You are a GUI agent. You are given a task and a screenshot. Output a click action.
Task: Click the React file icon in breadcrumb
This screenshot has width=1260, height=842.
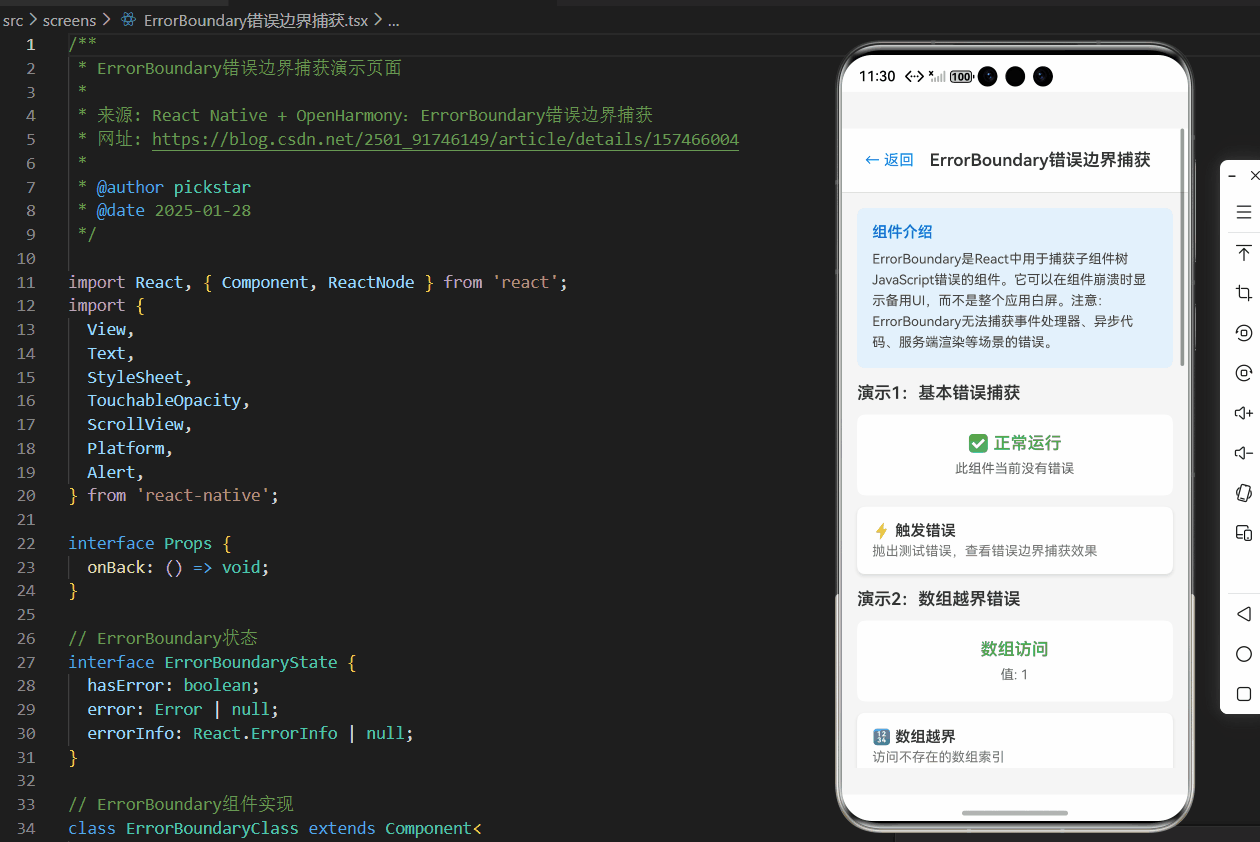coord(128,19)
